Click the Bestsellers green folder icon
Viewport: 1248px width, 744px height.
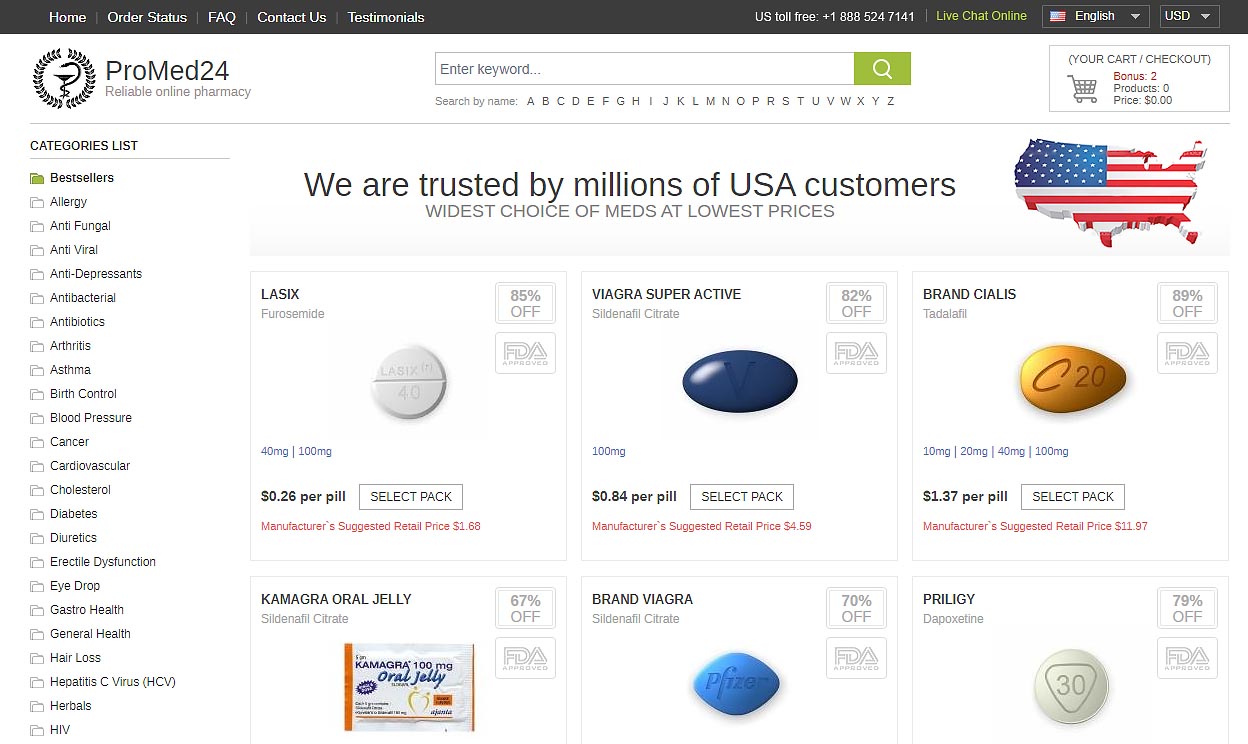click(x=37, y=178)
